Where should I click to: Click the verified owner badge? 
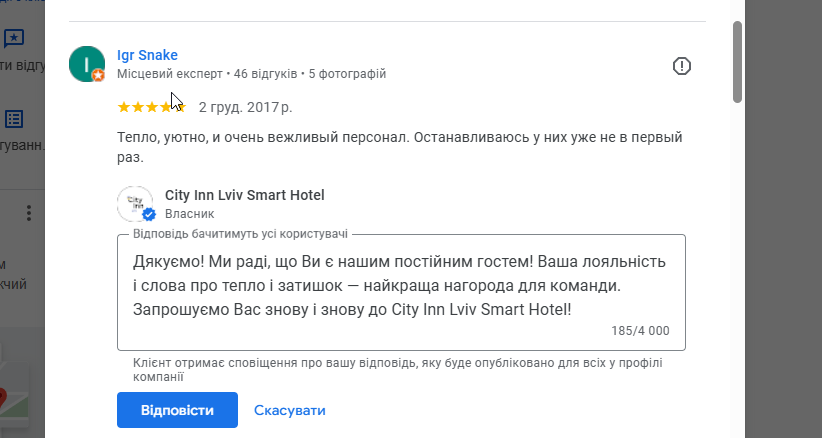click(x=149, y=215)
